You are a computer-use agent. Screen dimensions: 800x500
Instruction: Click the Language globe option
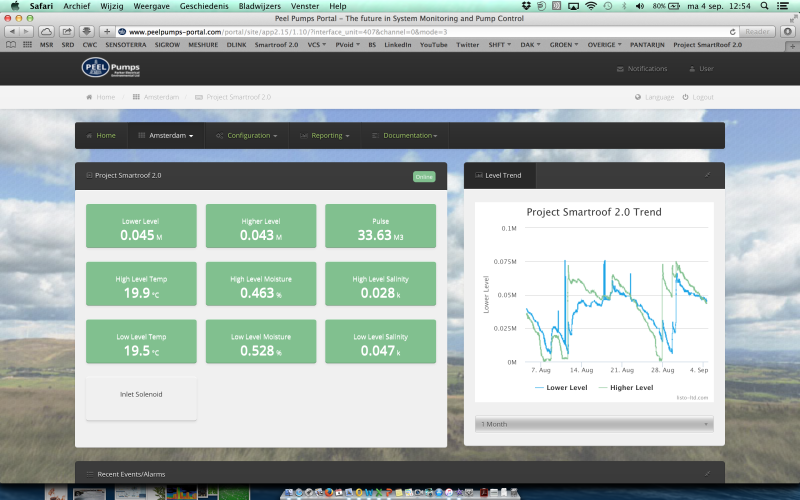click(654, 97)
